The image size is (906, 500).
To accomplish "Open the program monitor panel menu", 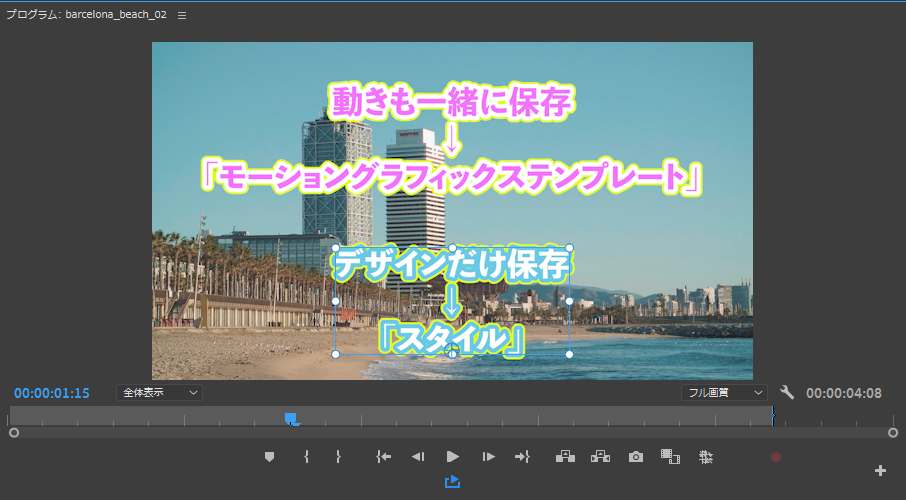I will coord(182,16).
